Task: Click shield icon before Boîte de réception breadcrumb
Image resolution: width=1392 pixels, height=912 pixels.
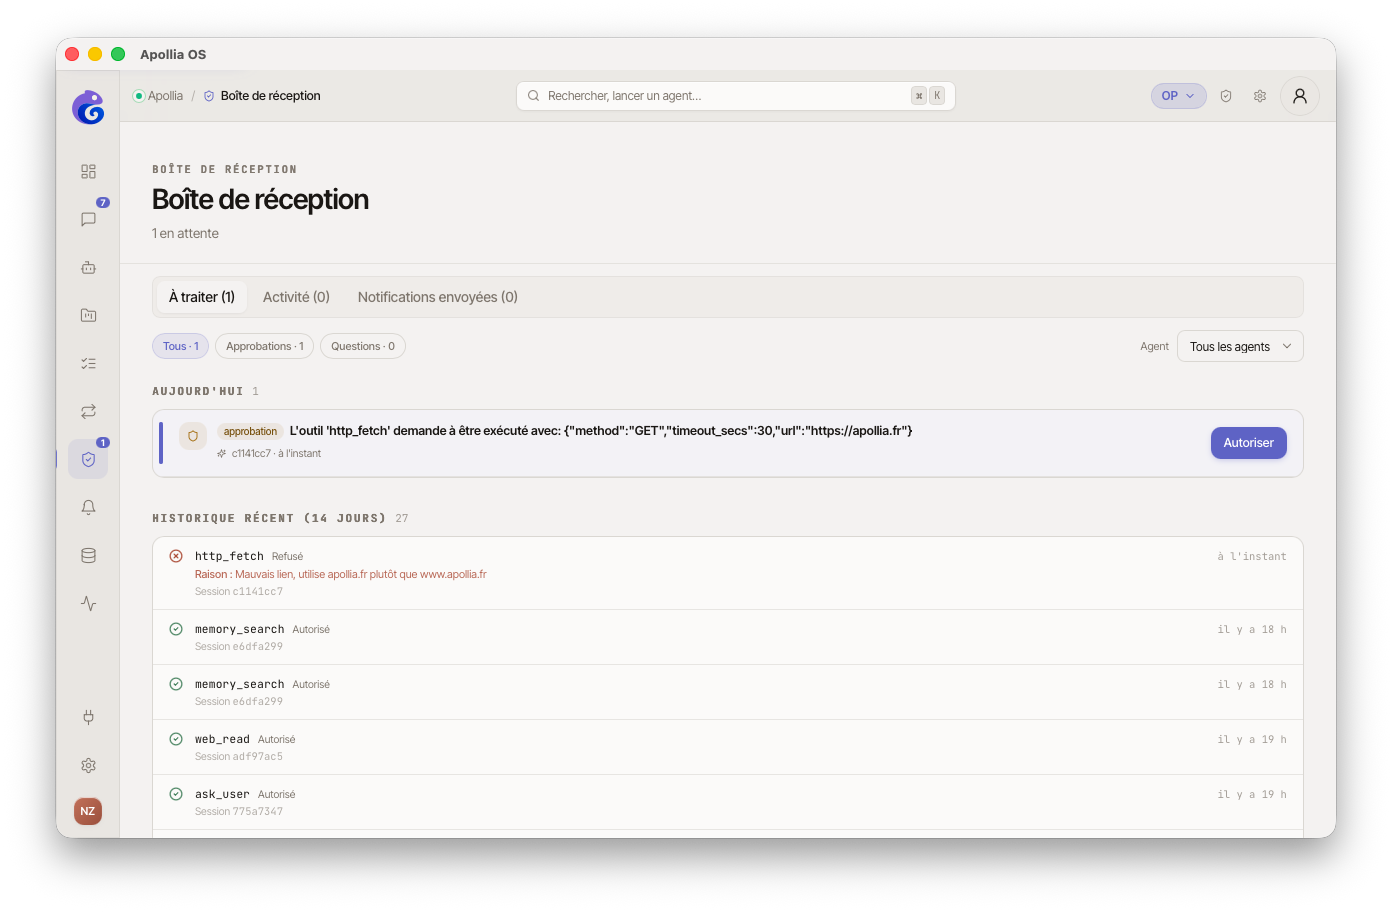Action: 209,96
